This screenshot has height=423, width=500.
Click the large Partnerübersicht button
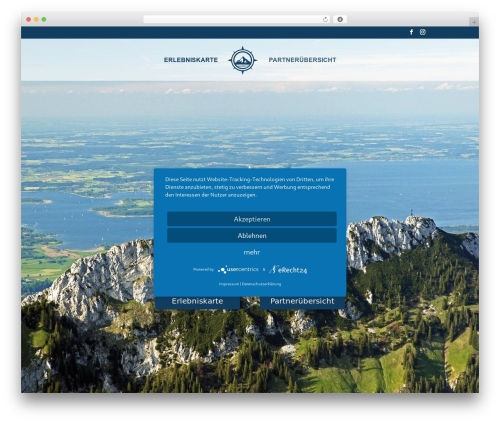coord(302,302)
